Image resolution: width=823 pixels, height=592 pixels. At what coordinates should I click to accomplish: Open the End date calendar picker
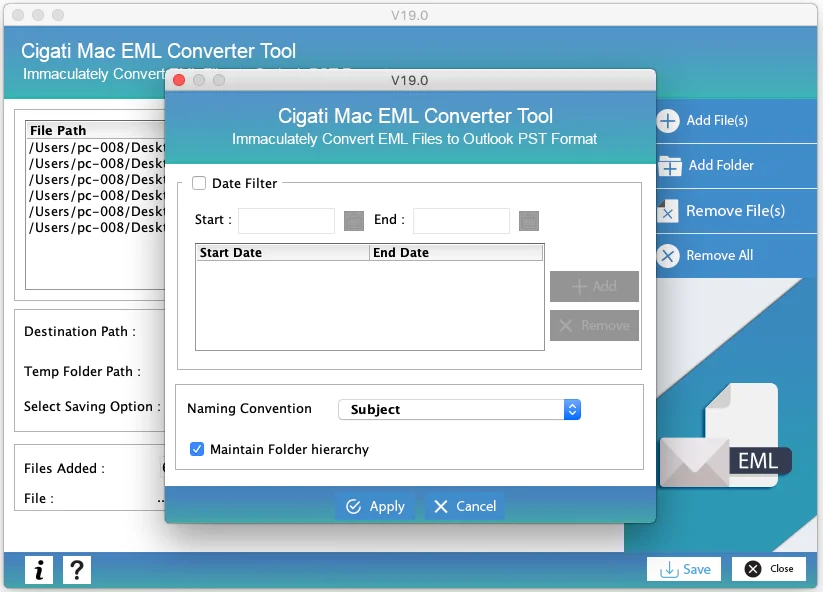(x=529, y=221)
